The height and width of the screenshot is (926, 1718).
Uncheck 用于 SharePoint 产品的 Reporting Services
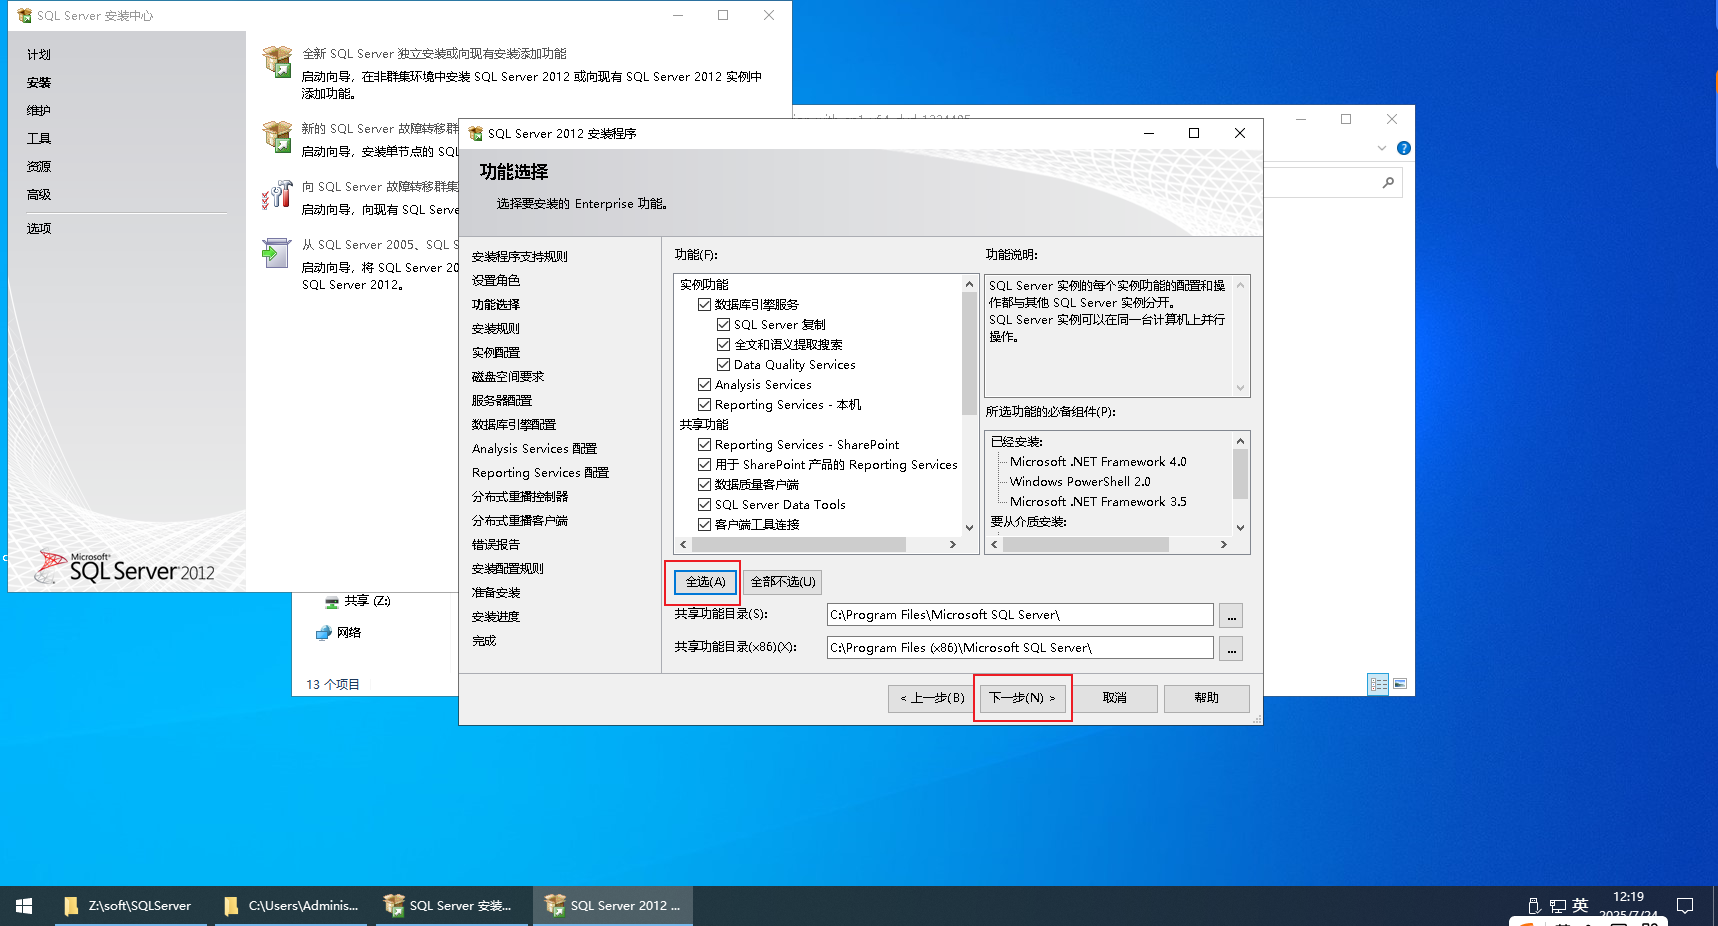(704, 465)
